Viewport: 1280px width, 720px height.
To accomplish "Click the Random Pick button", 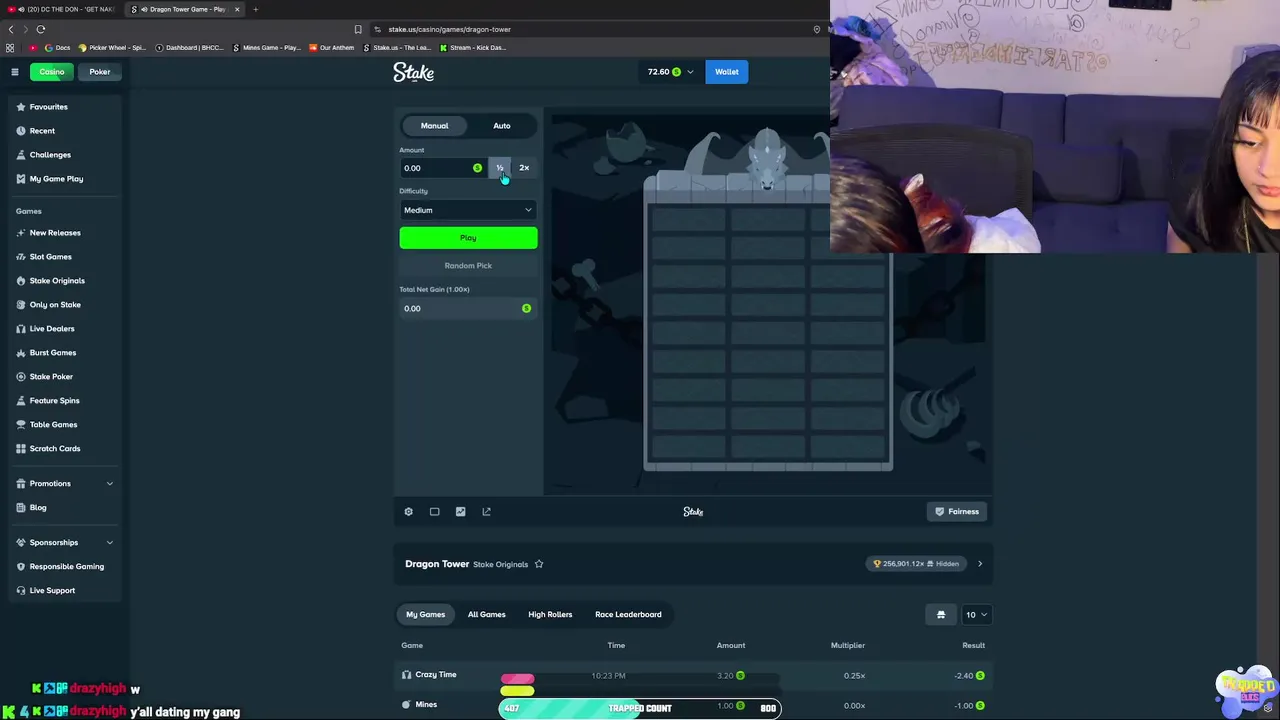I will click(x=468, y=266).
